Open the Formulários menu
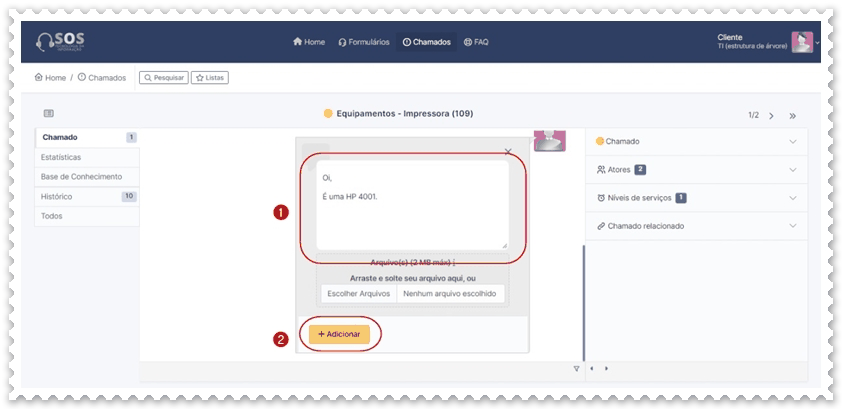The height and width of the screenshot is (409, 842). [364, 42]
